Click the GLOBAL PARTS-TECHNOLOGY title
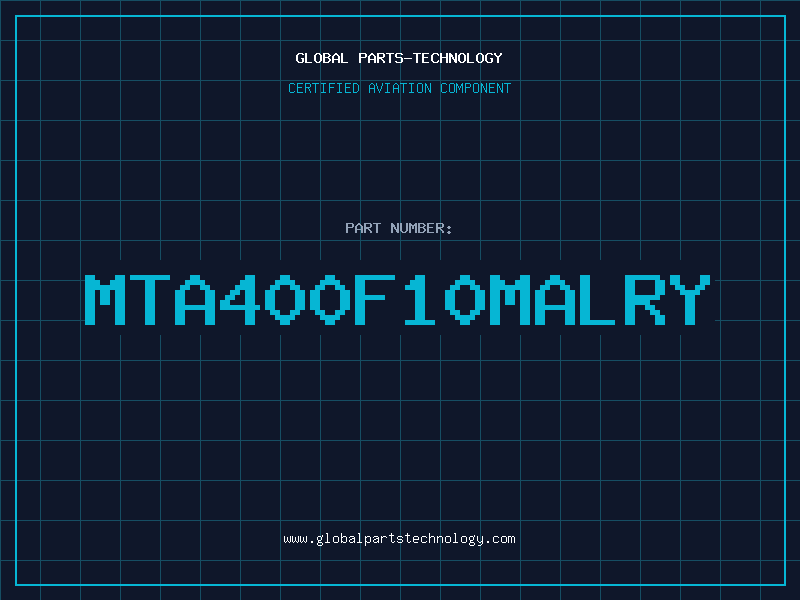Viewport: 800px width, 600px height. (x=399, y=58)
